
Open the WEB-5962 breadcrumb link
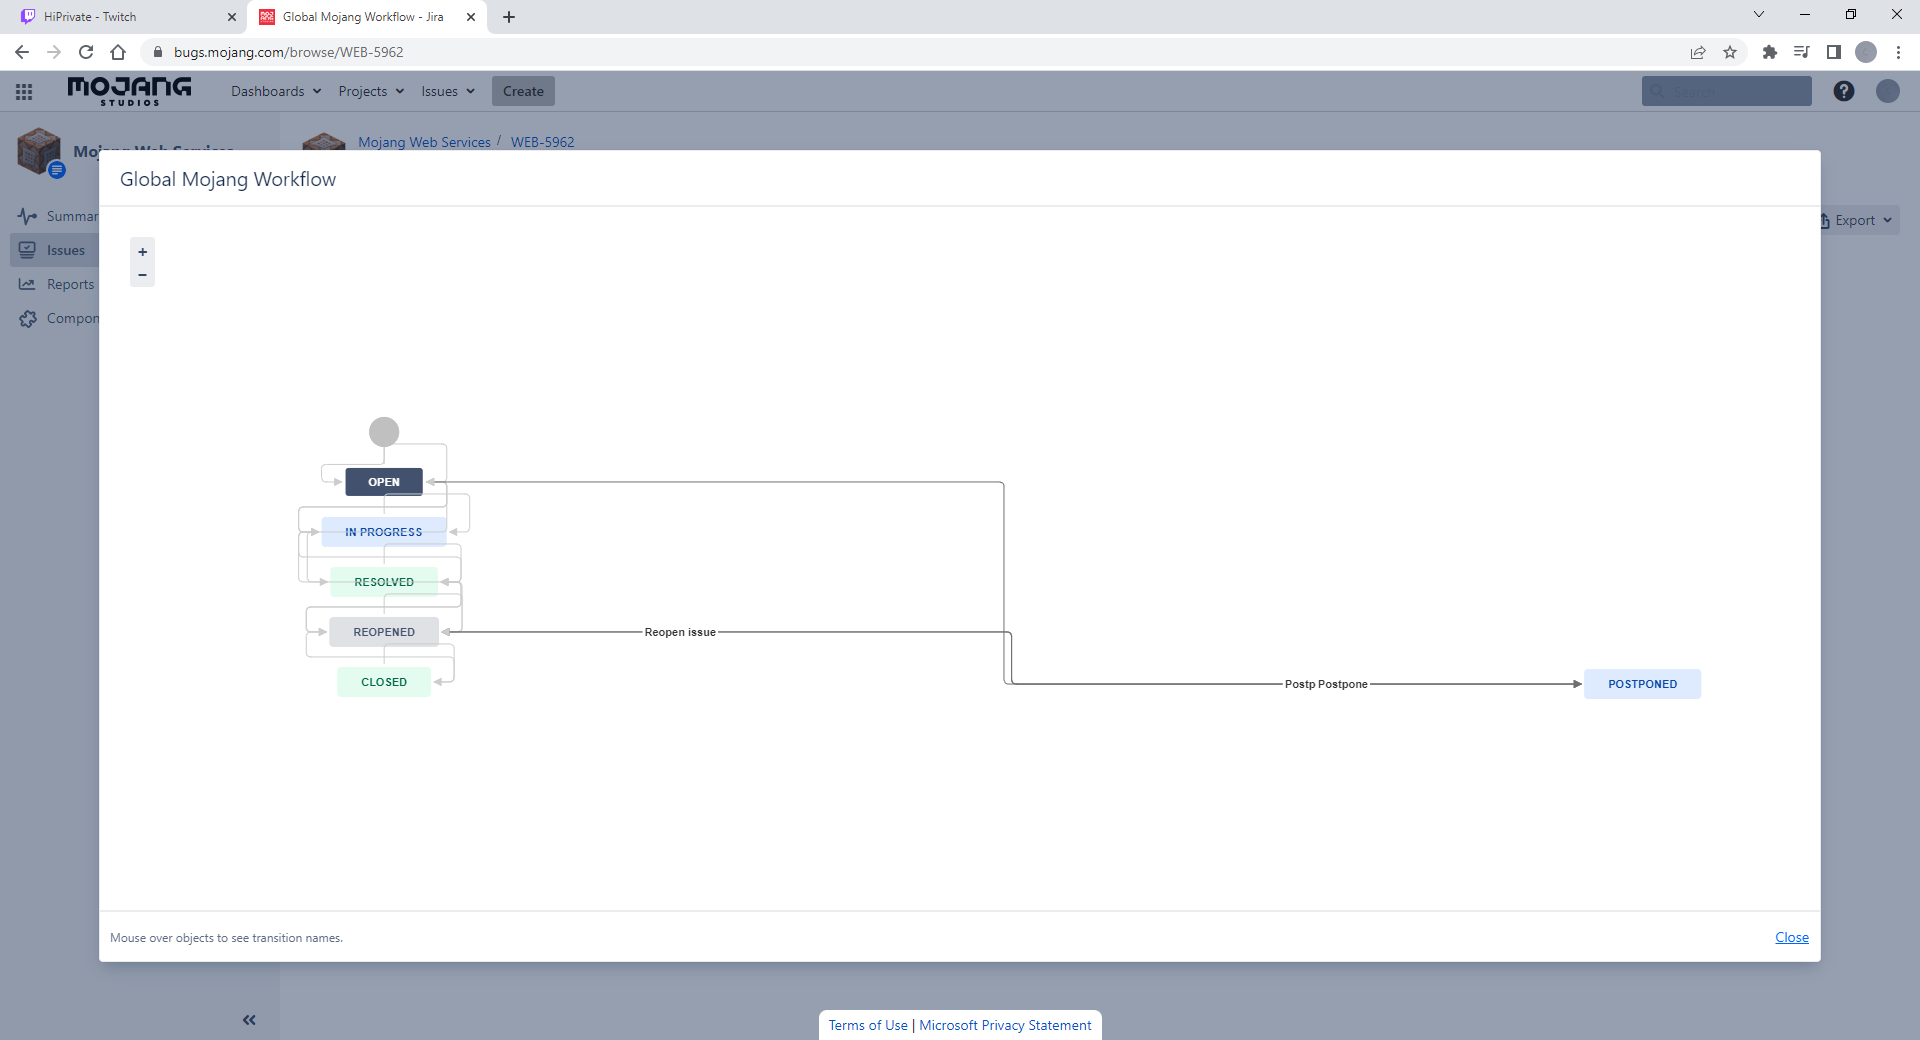(x=542, y=142)
